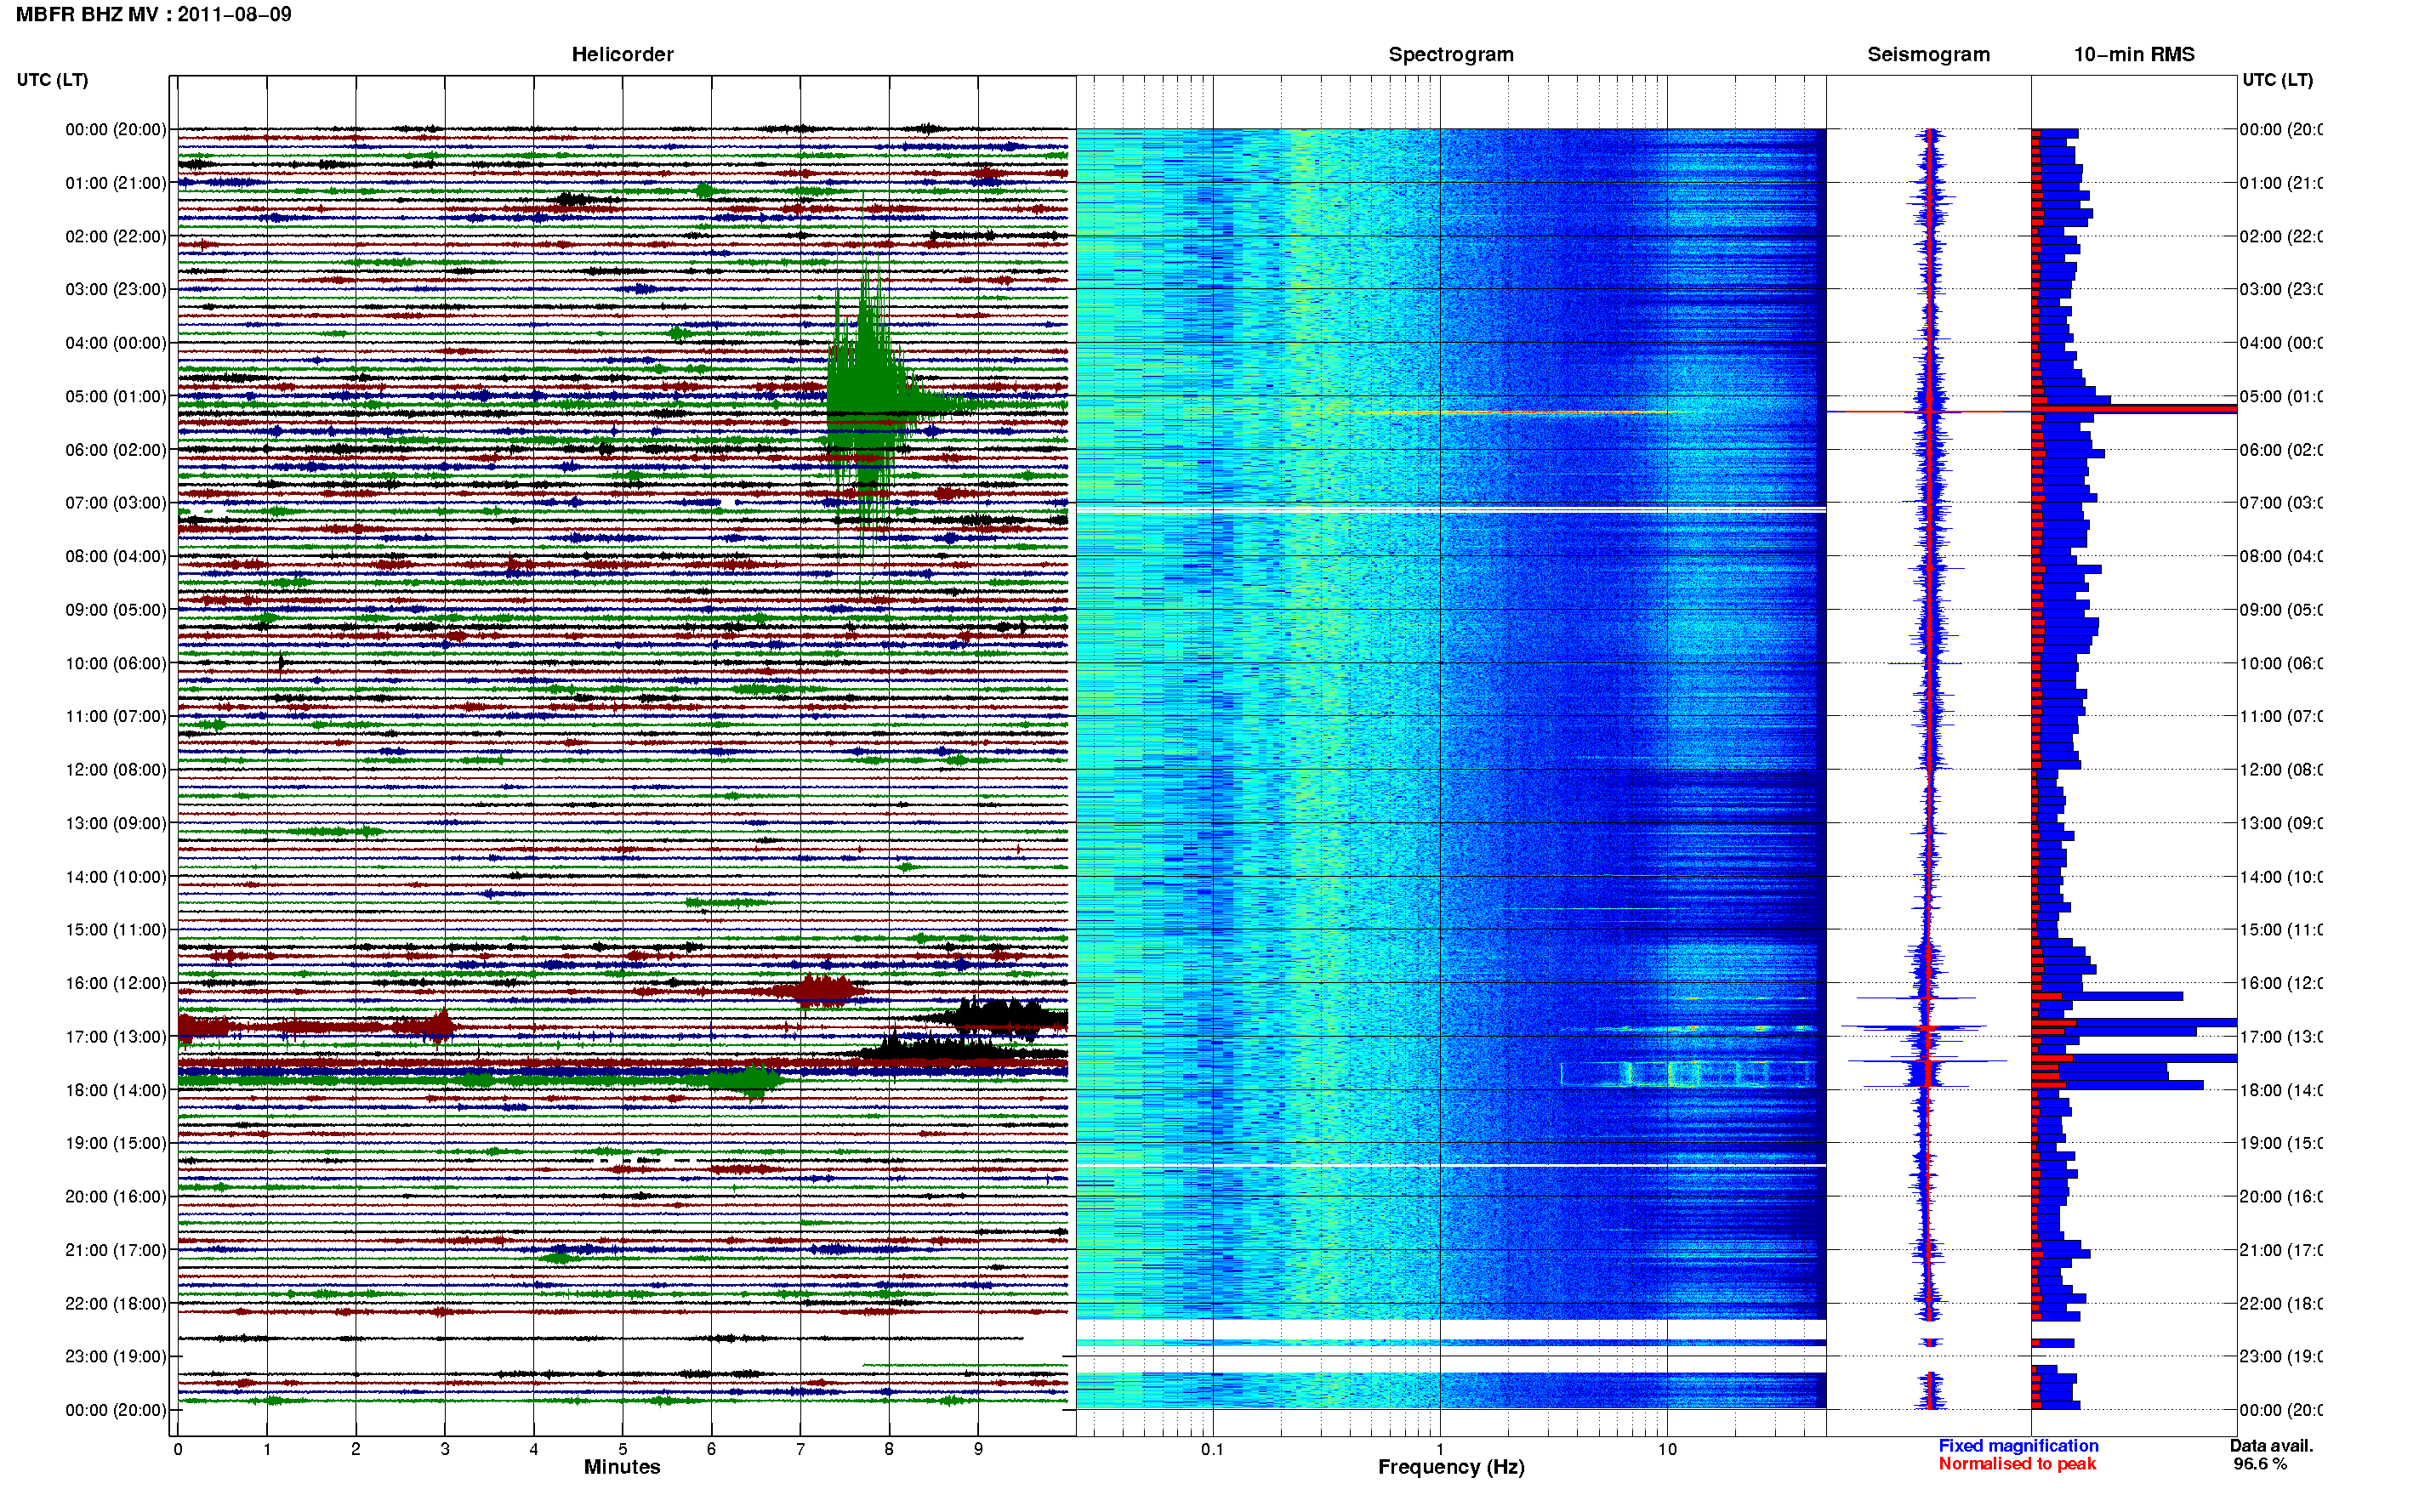
Task: Click left-axis time label '14:00 (10:00)'
Action: pos(116,877)
